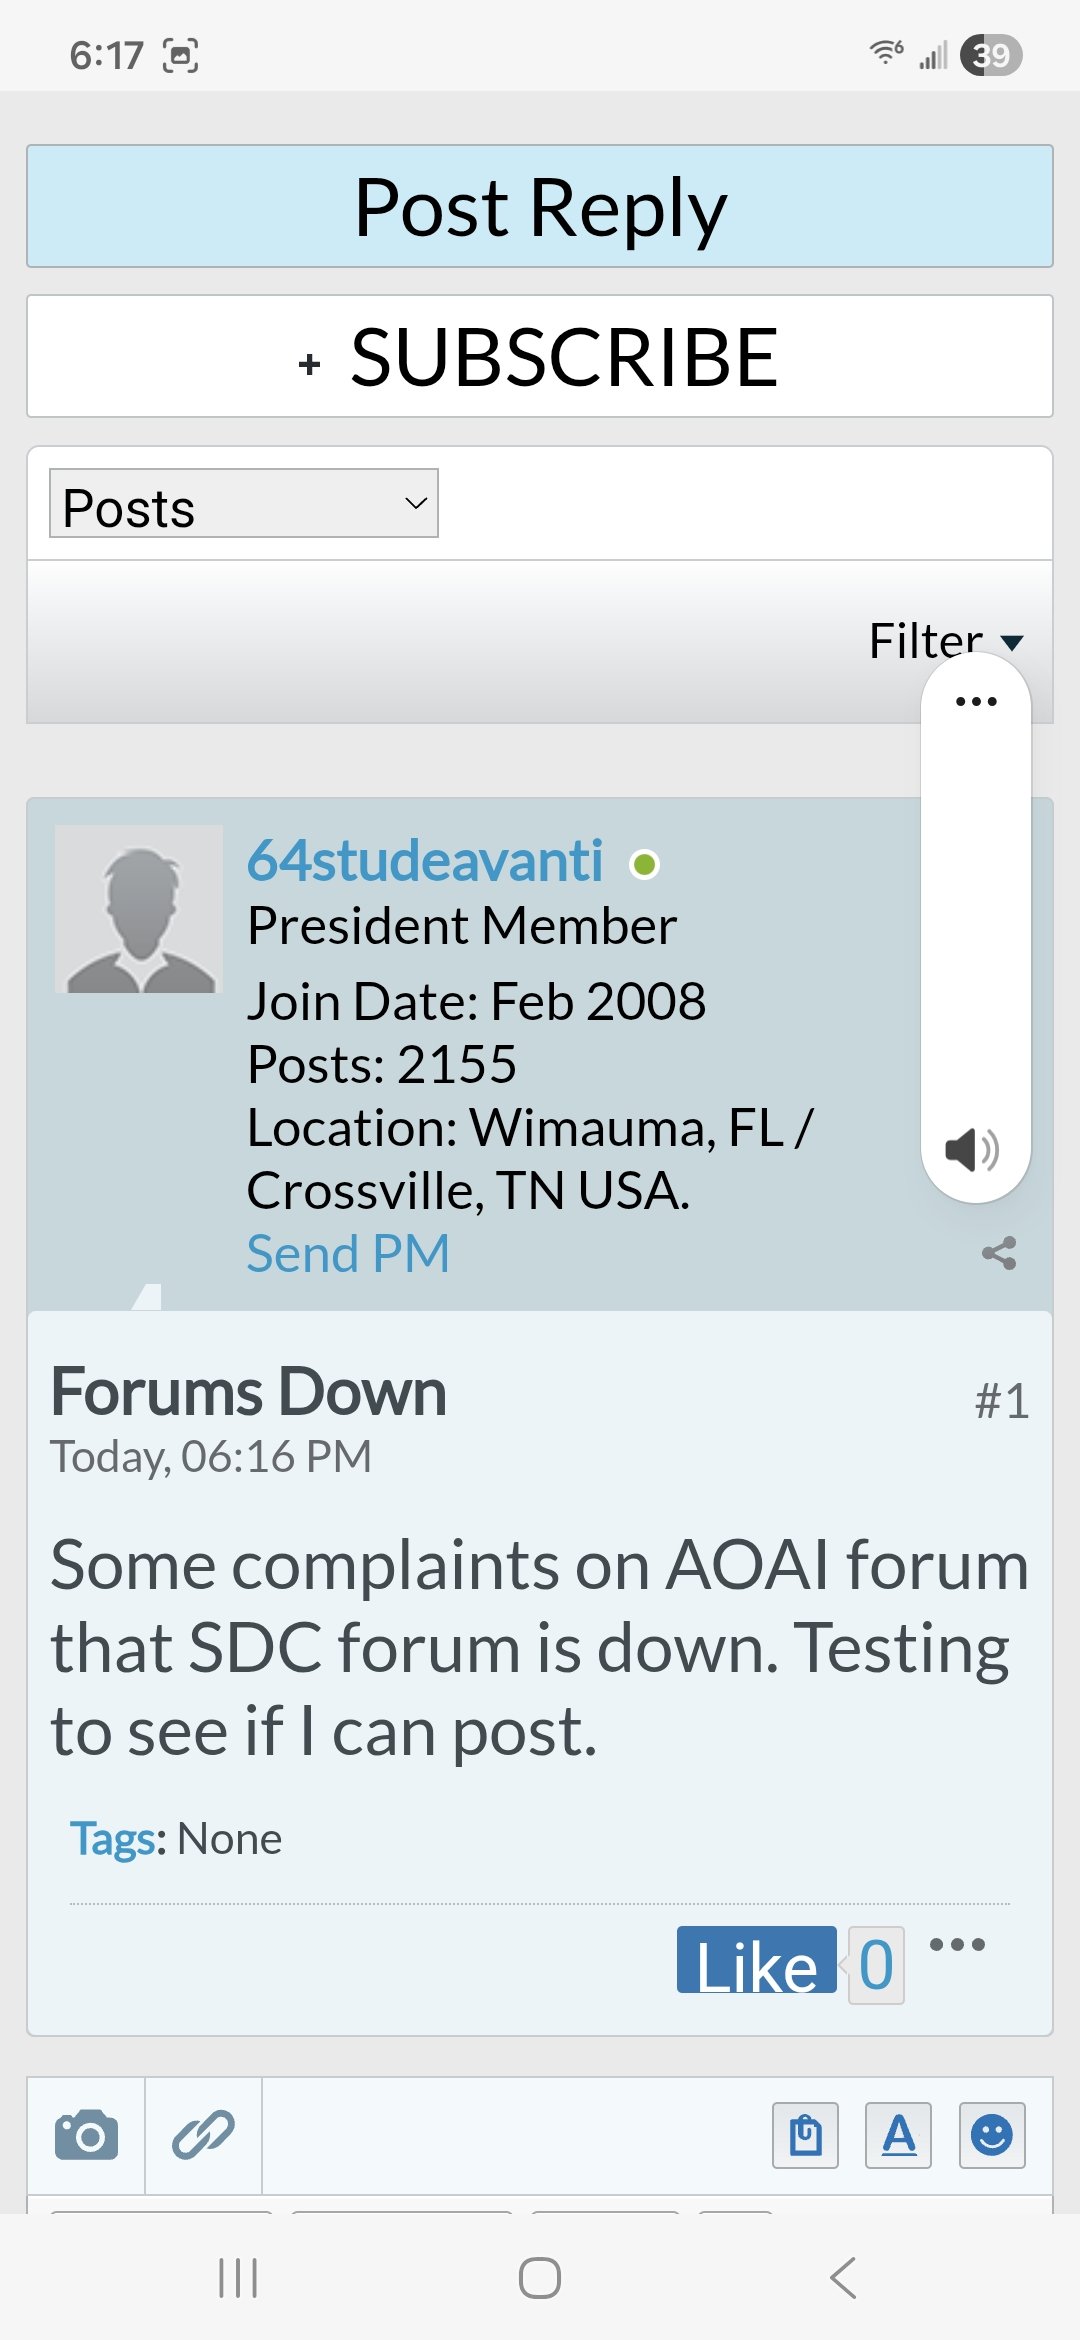Tap the Android home button
1080x2340 pixels.
pos(540,2278)
